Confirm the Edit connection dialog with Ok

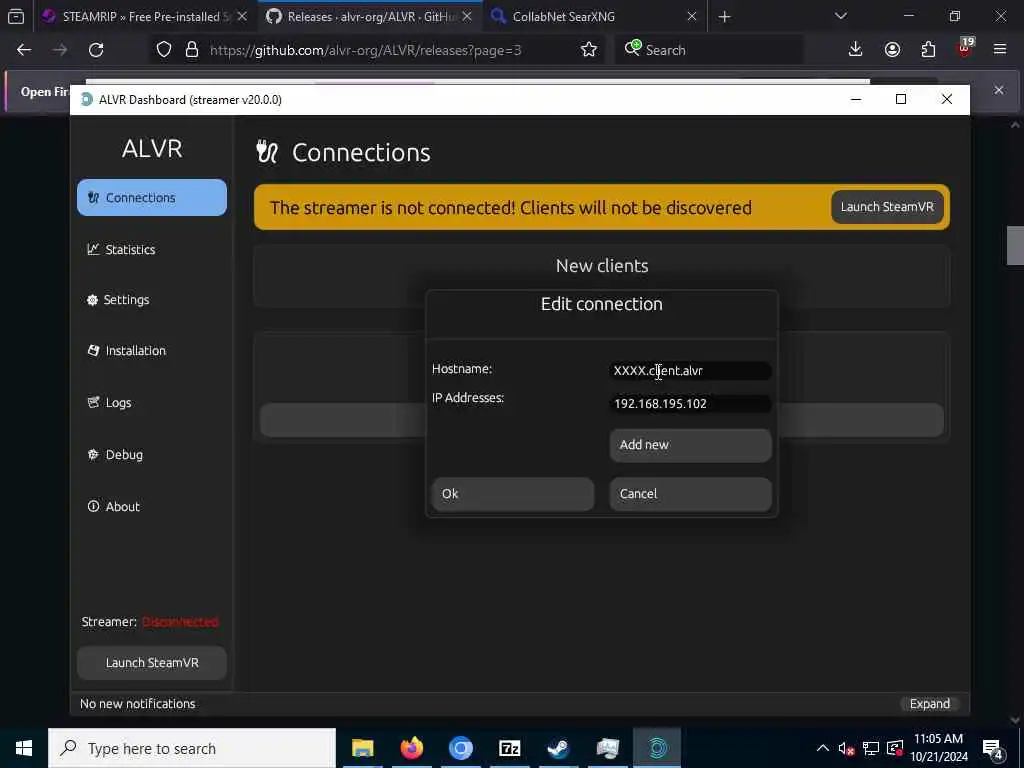(x=513, y=494)
